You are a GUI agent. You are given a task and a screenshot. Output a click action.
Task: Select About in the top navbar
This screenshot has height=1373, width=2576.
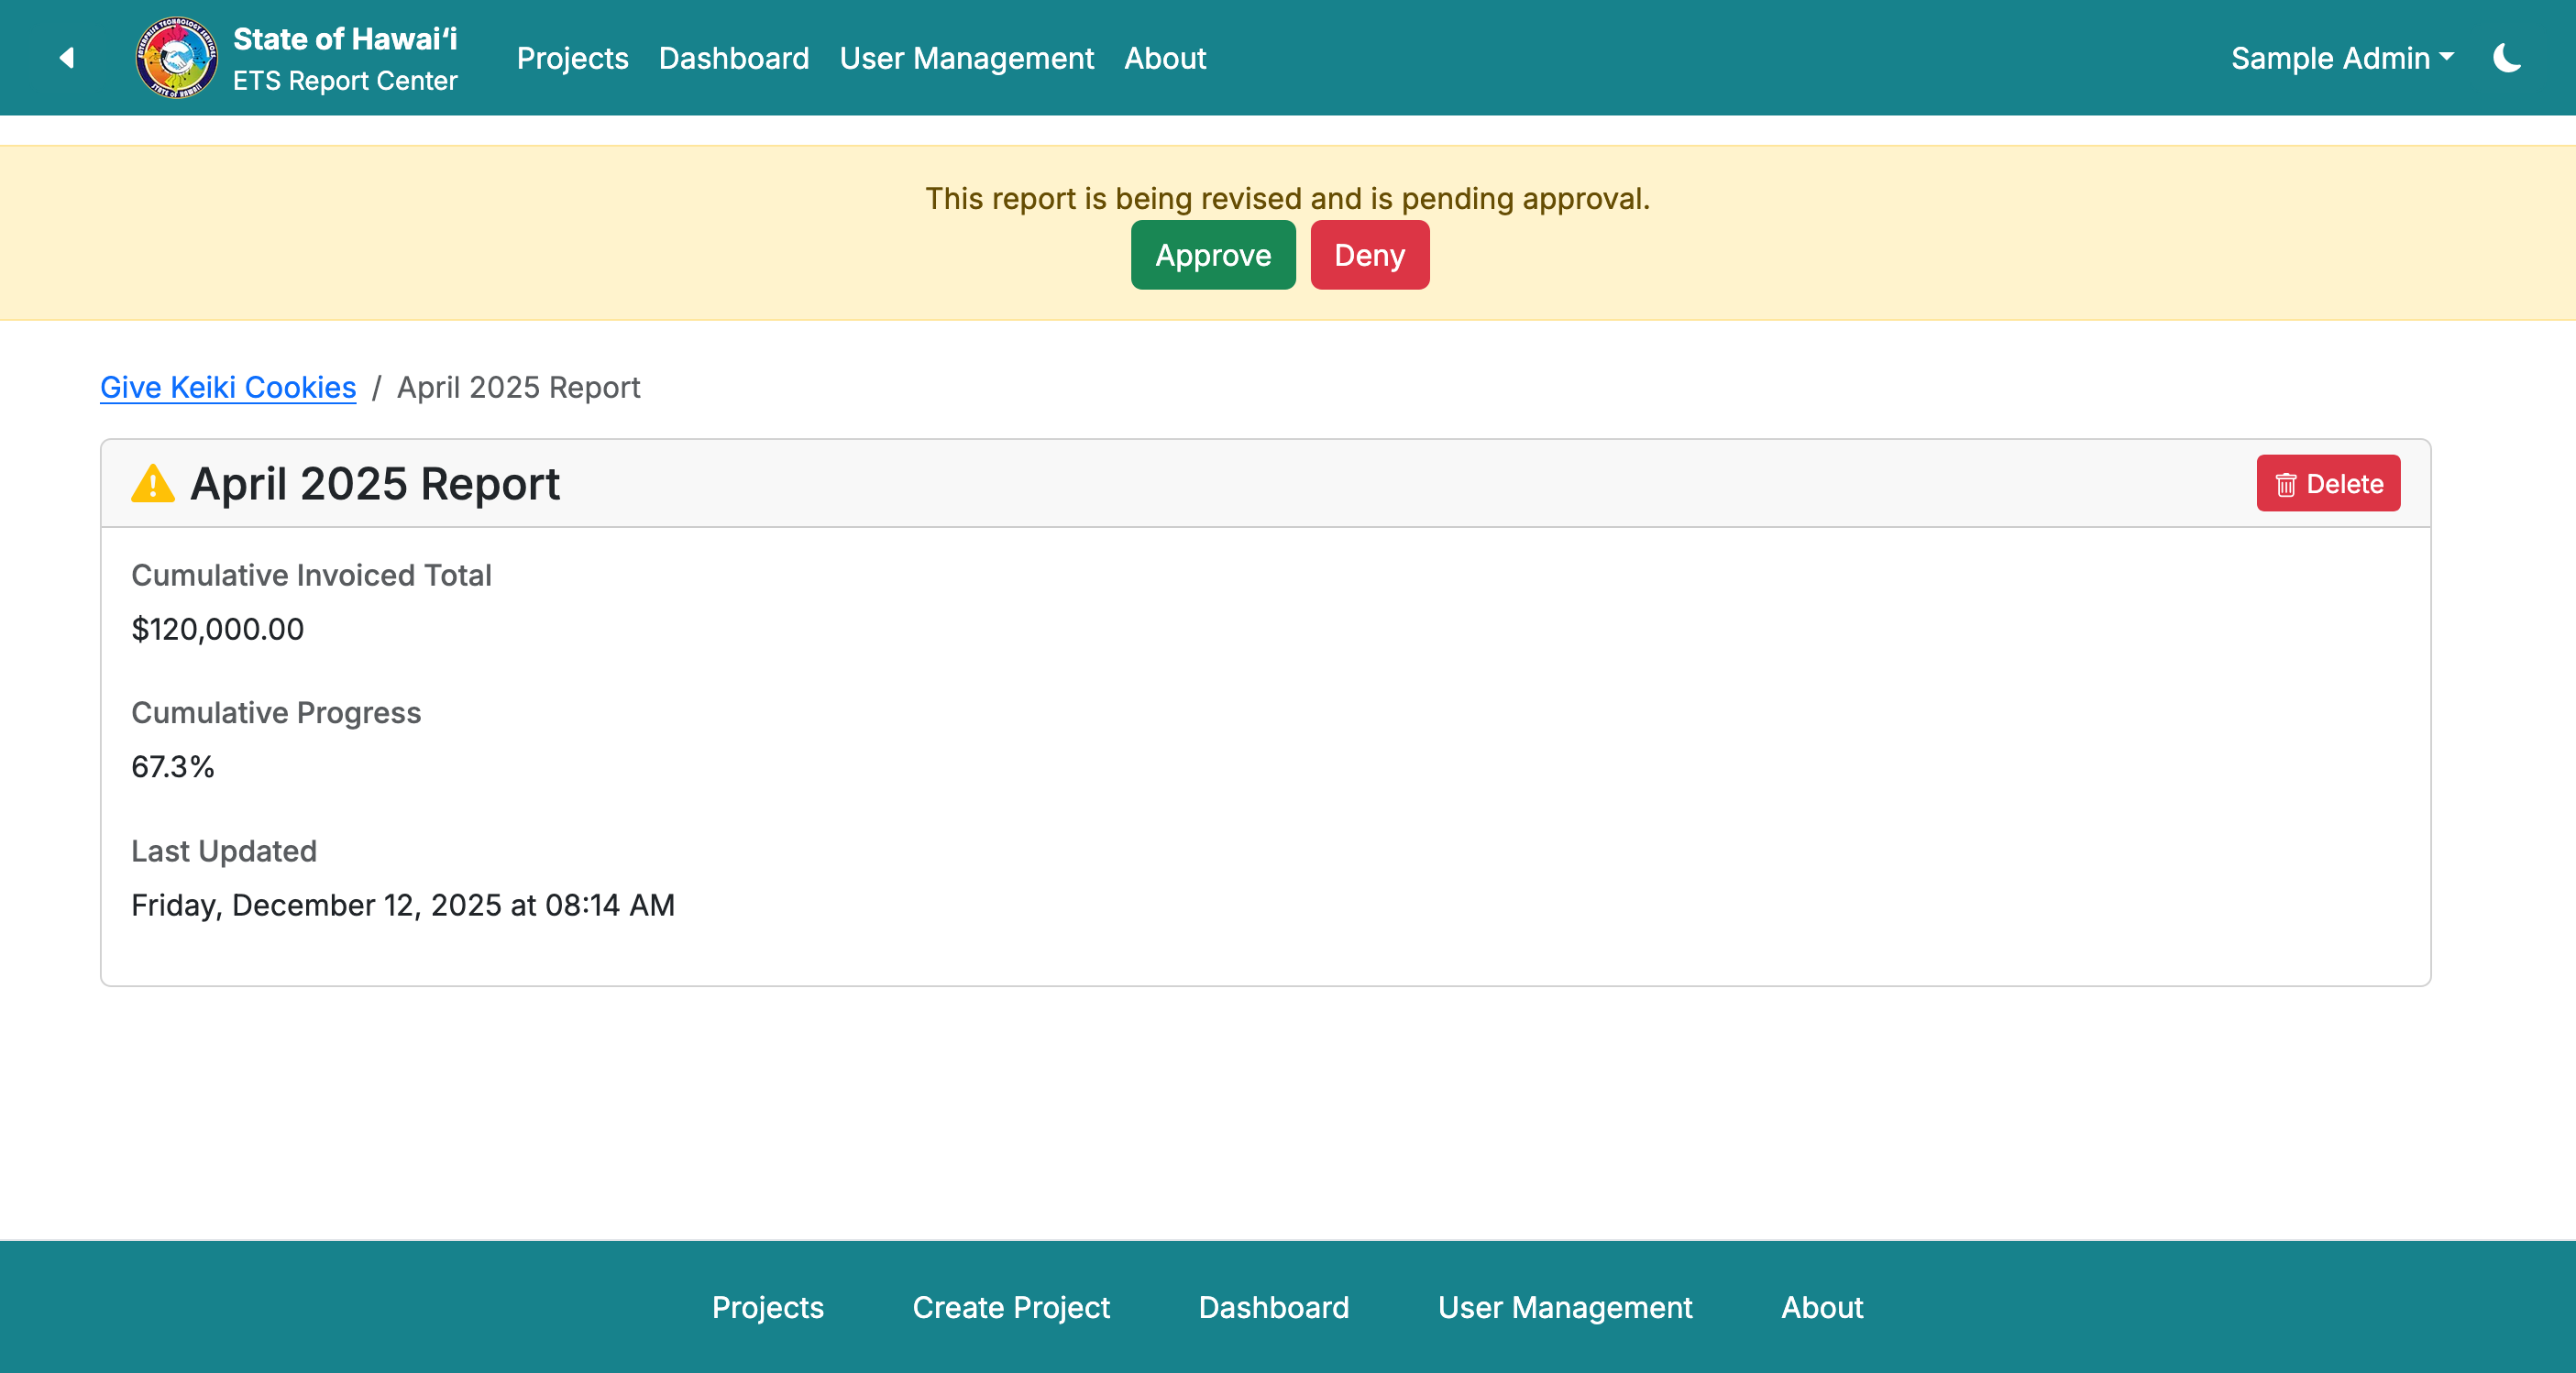point(1165,58)
